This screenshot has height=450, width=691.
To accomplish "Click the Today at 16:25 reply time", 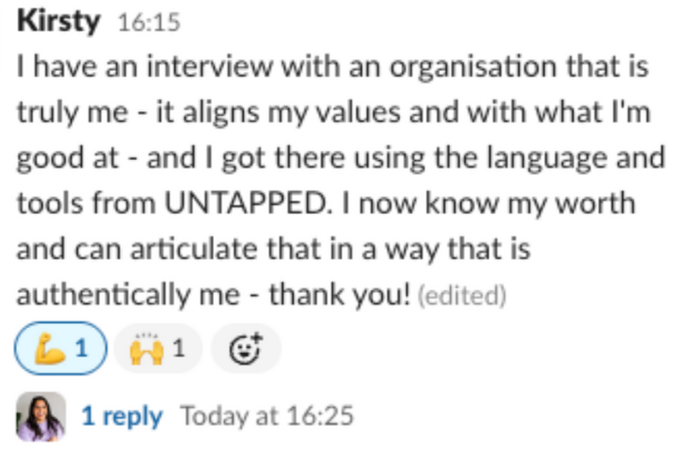I will click(266, 415).
